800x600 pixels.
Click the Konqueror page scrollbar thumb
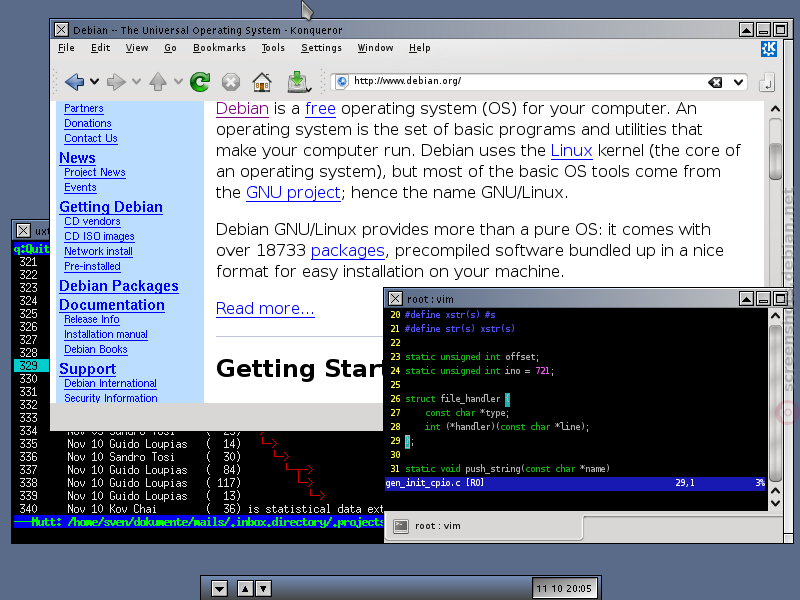[x=776, y=161]
